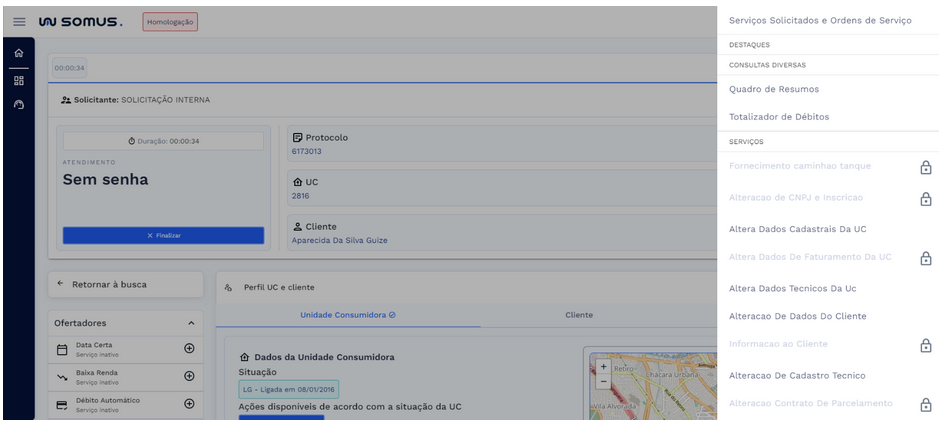Click the Homologação environment badge
Image resolution: width=946 pixels, height=424 pixels.
[x=170, y=21]
